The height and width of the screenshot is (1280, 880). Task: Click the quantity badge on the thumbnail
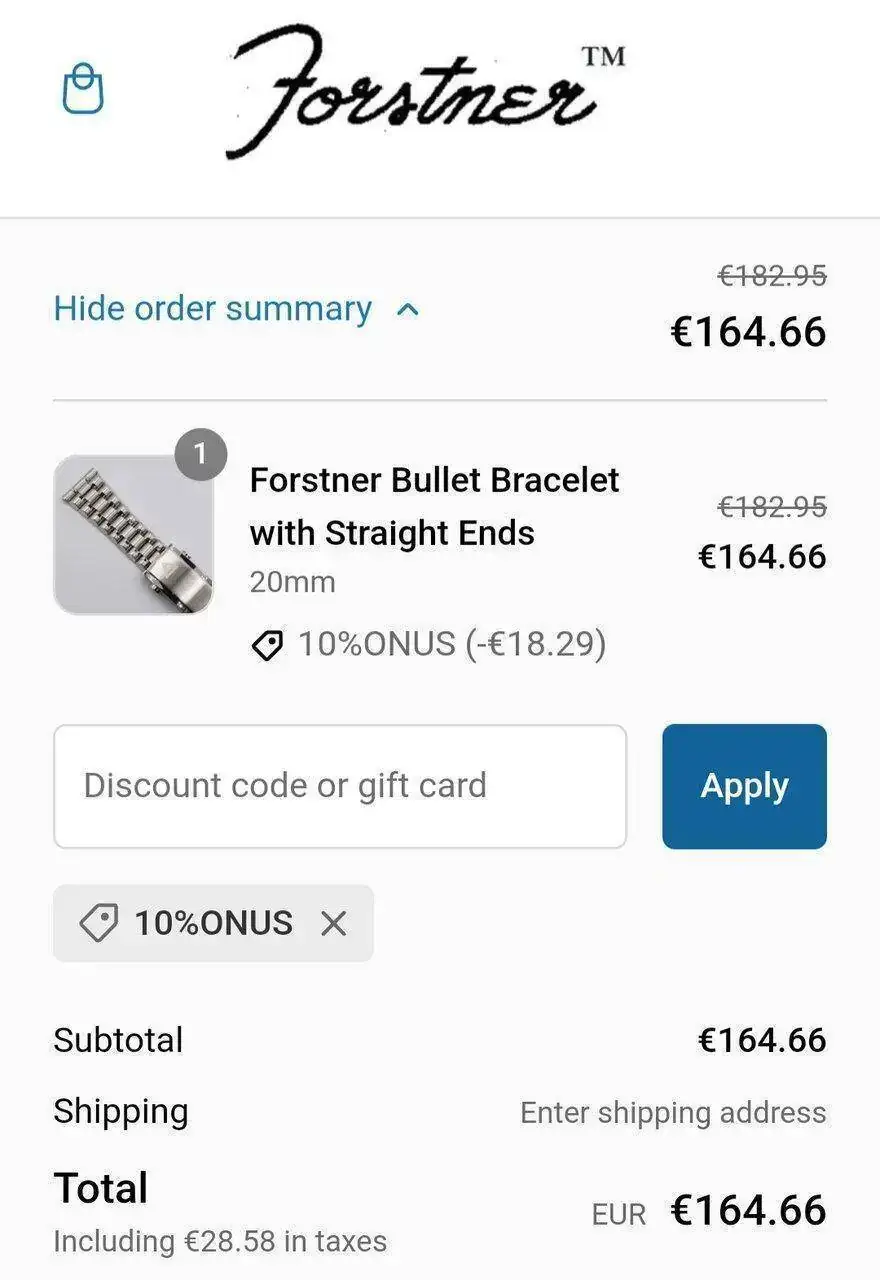click(x=200, y=455)
